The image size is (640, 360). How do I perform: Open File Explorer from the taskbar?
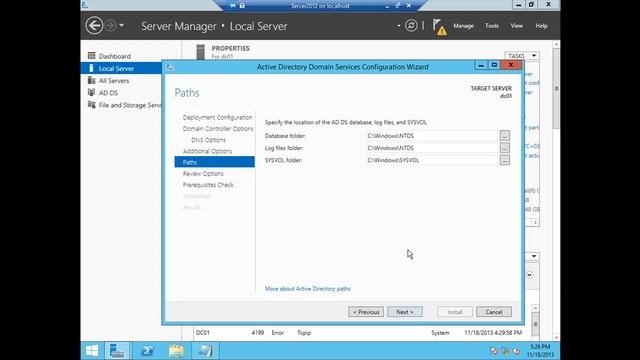tap(176, 351)
